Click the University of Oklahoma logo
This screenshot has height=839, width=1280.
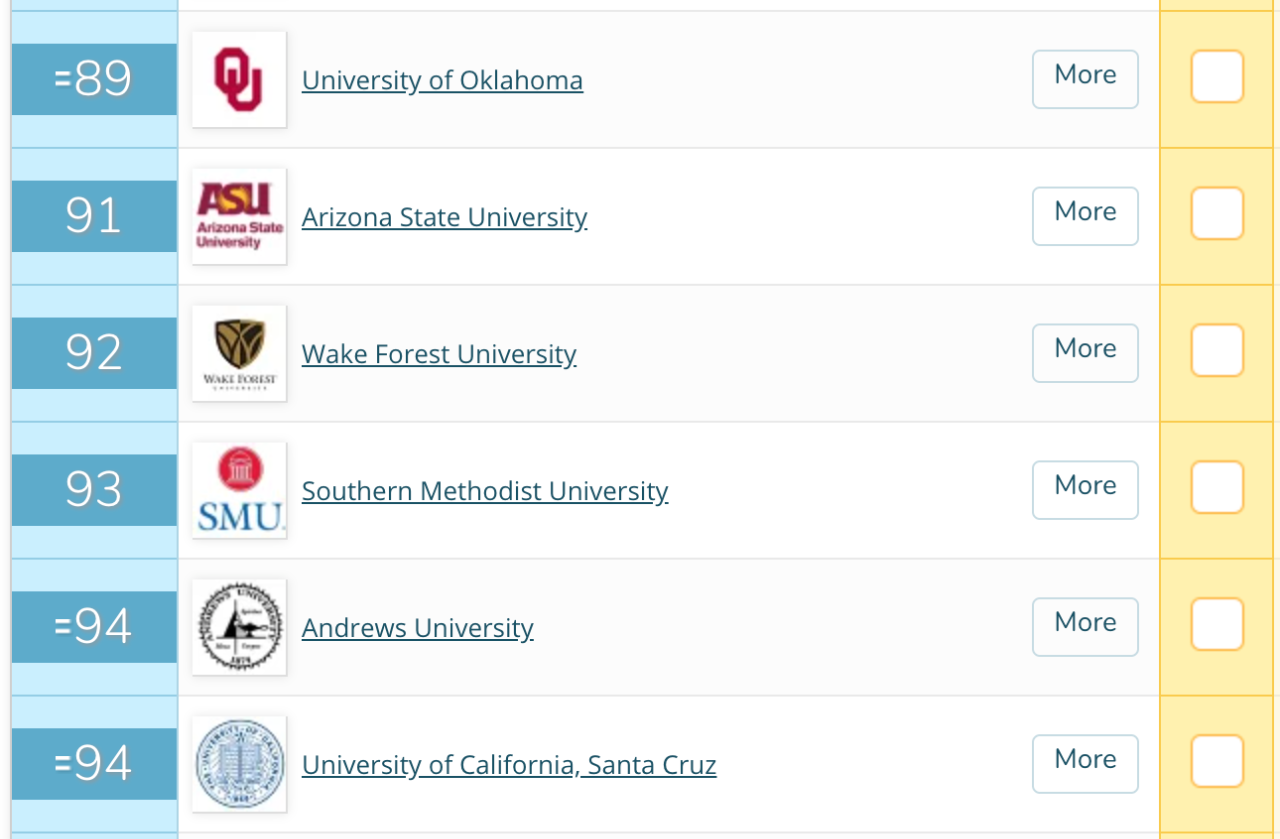tap(239, 79)
